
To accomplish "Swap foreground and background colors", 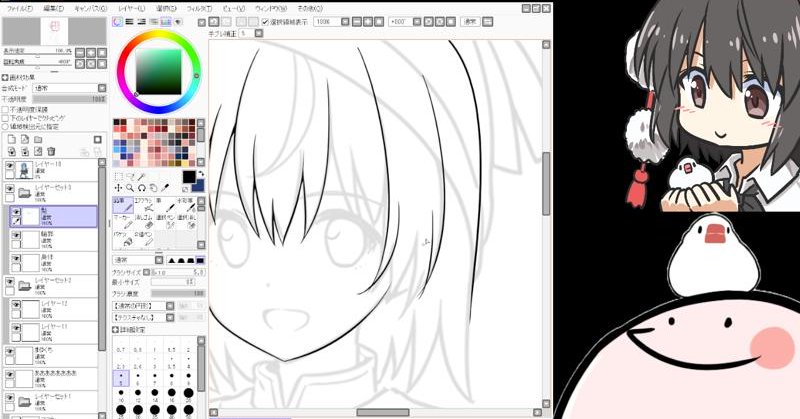I will click(201, 174).
